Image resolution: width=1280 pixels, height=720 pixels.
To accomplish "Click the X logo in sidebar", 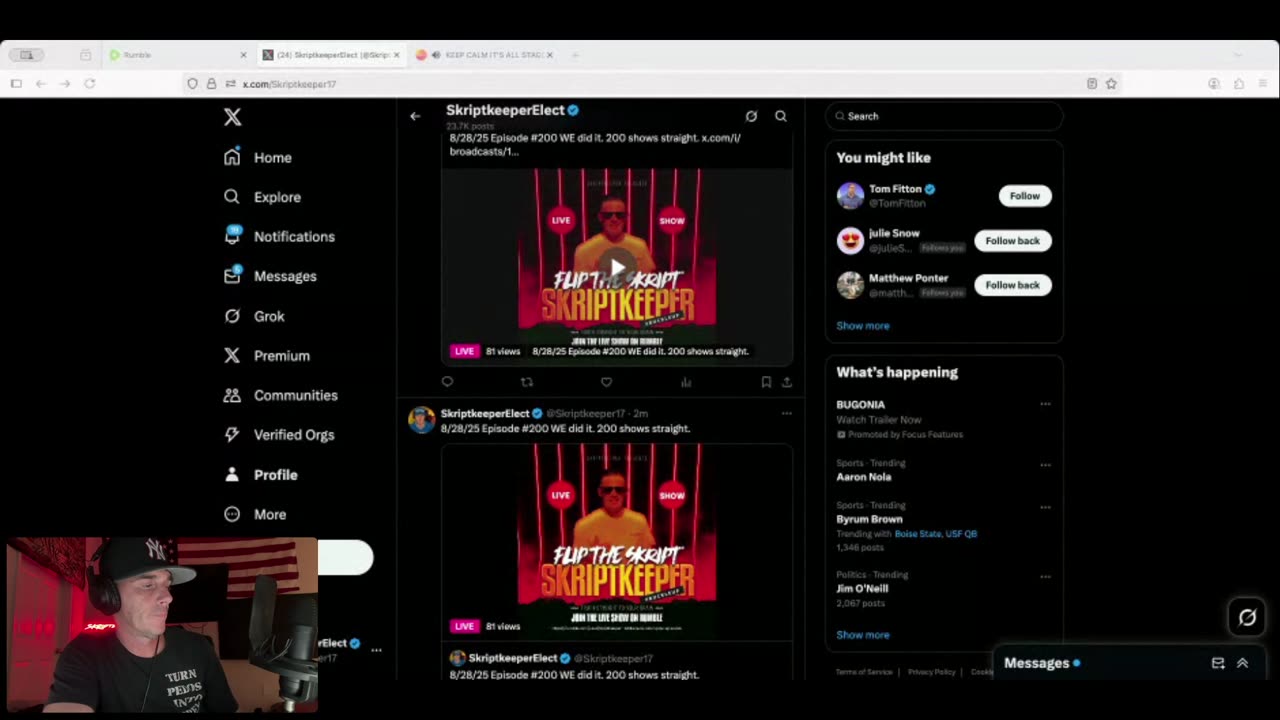I will [232, 117].
